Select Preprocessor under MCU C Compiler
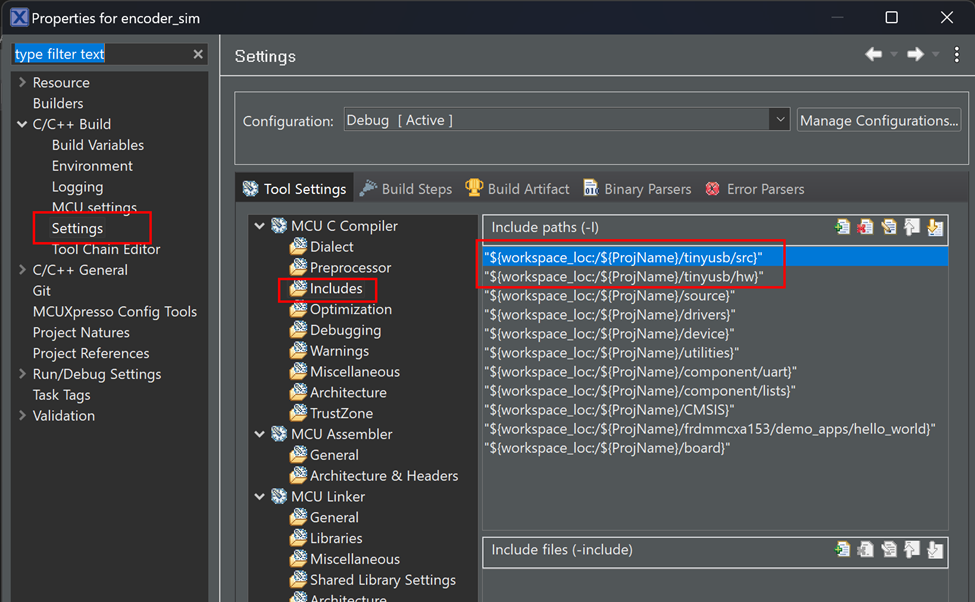Screen dimensions: 975x602 [350, 267]
